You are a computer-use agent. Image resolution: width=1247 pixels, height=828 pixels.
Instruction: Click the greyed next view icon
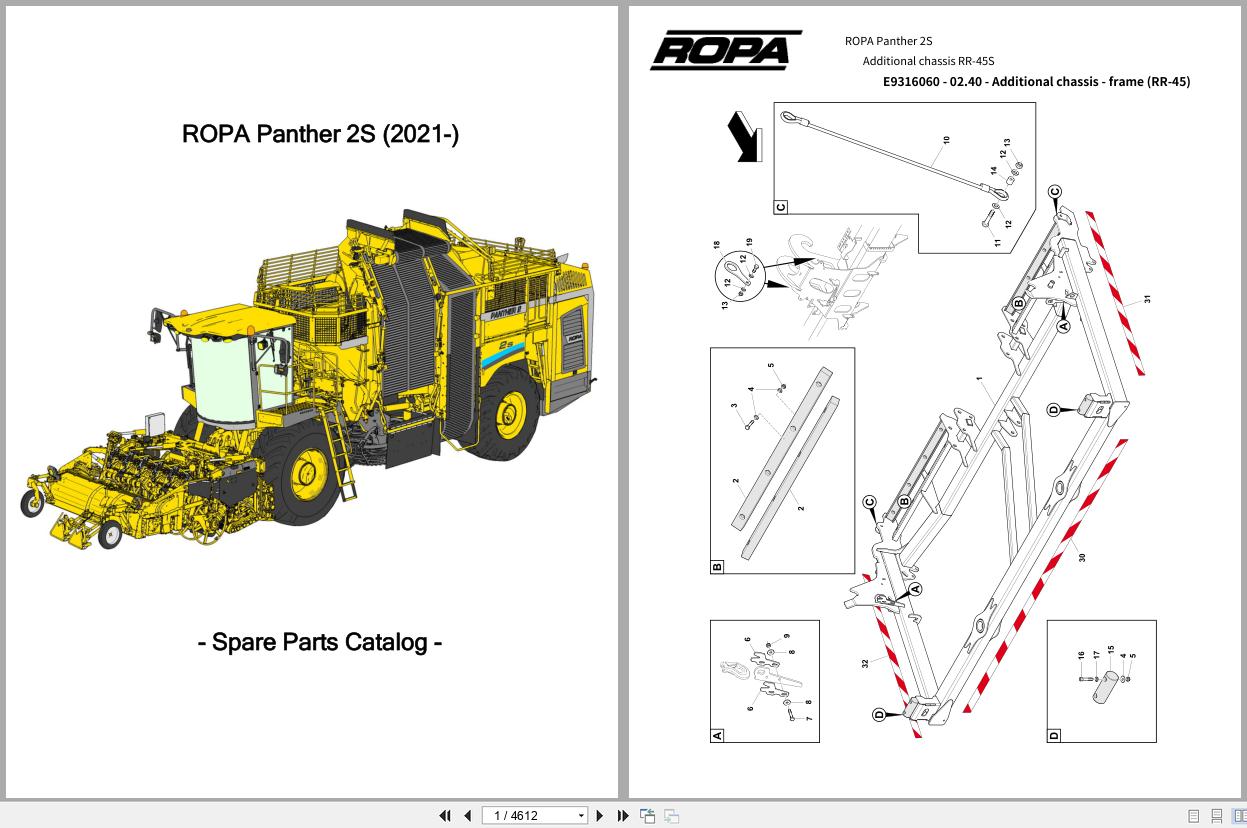point(672,816)
